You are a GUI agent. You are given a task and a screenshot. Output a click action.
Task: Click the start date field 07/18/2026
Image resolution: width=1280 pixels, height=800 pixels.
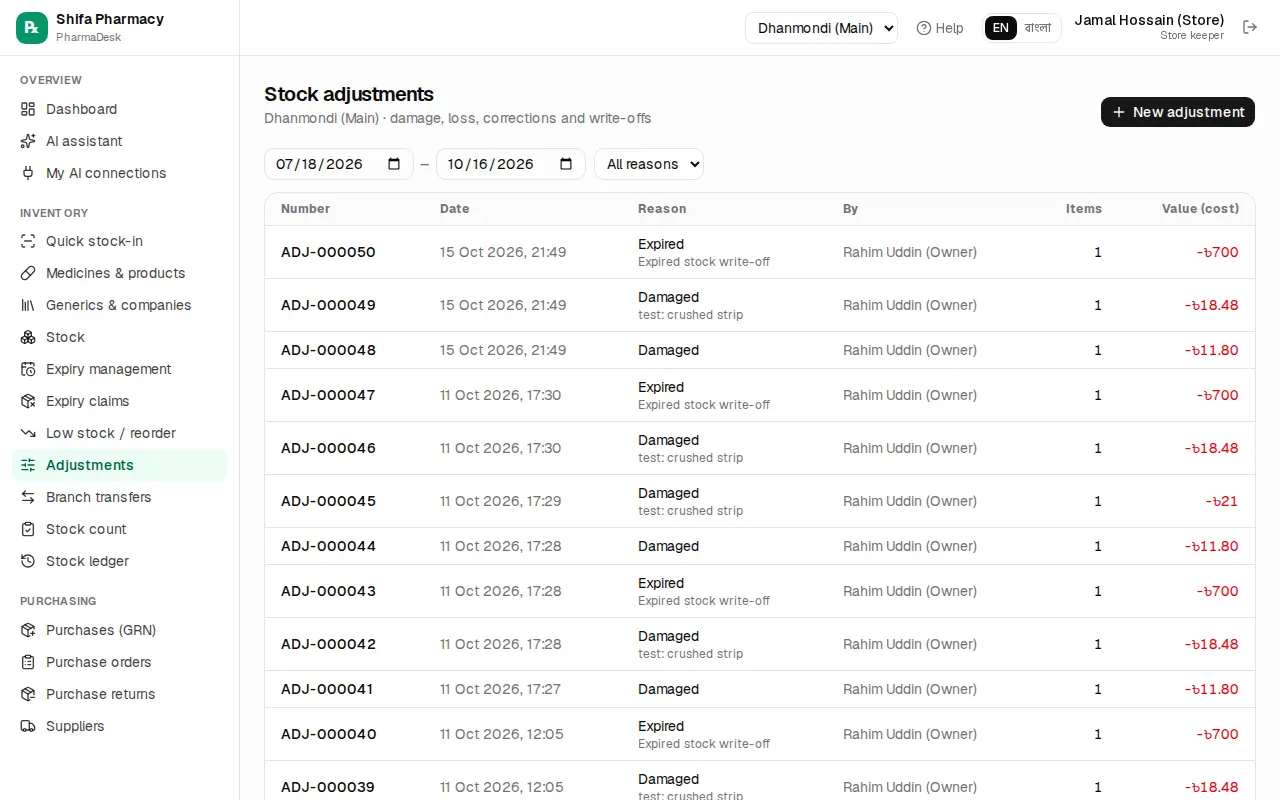(x=339, y=164)
